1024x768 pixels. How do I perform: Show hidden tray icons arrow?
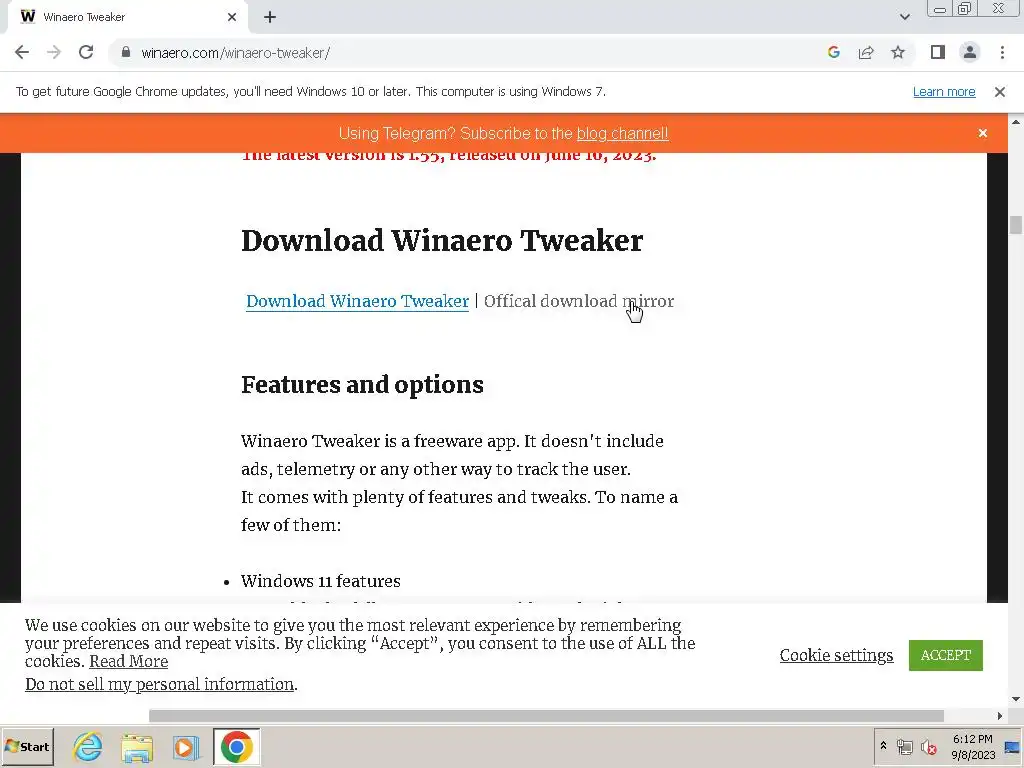883,746
